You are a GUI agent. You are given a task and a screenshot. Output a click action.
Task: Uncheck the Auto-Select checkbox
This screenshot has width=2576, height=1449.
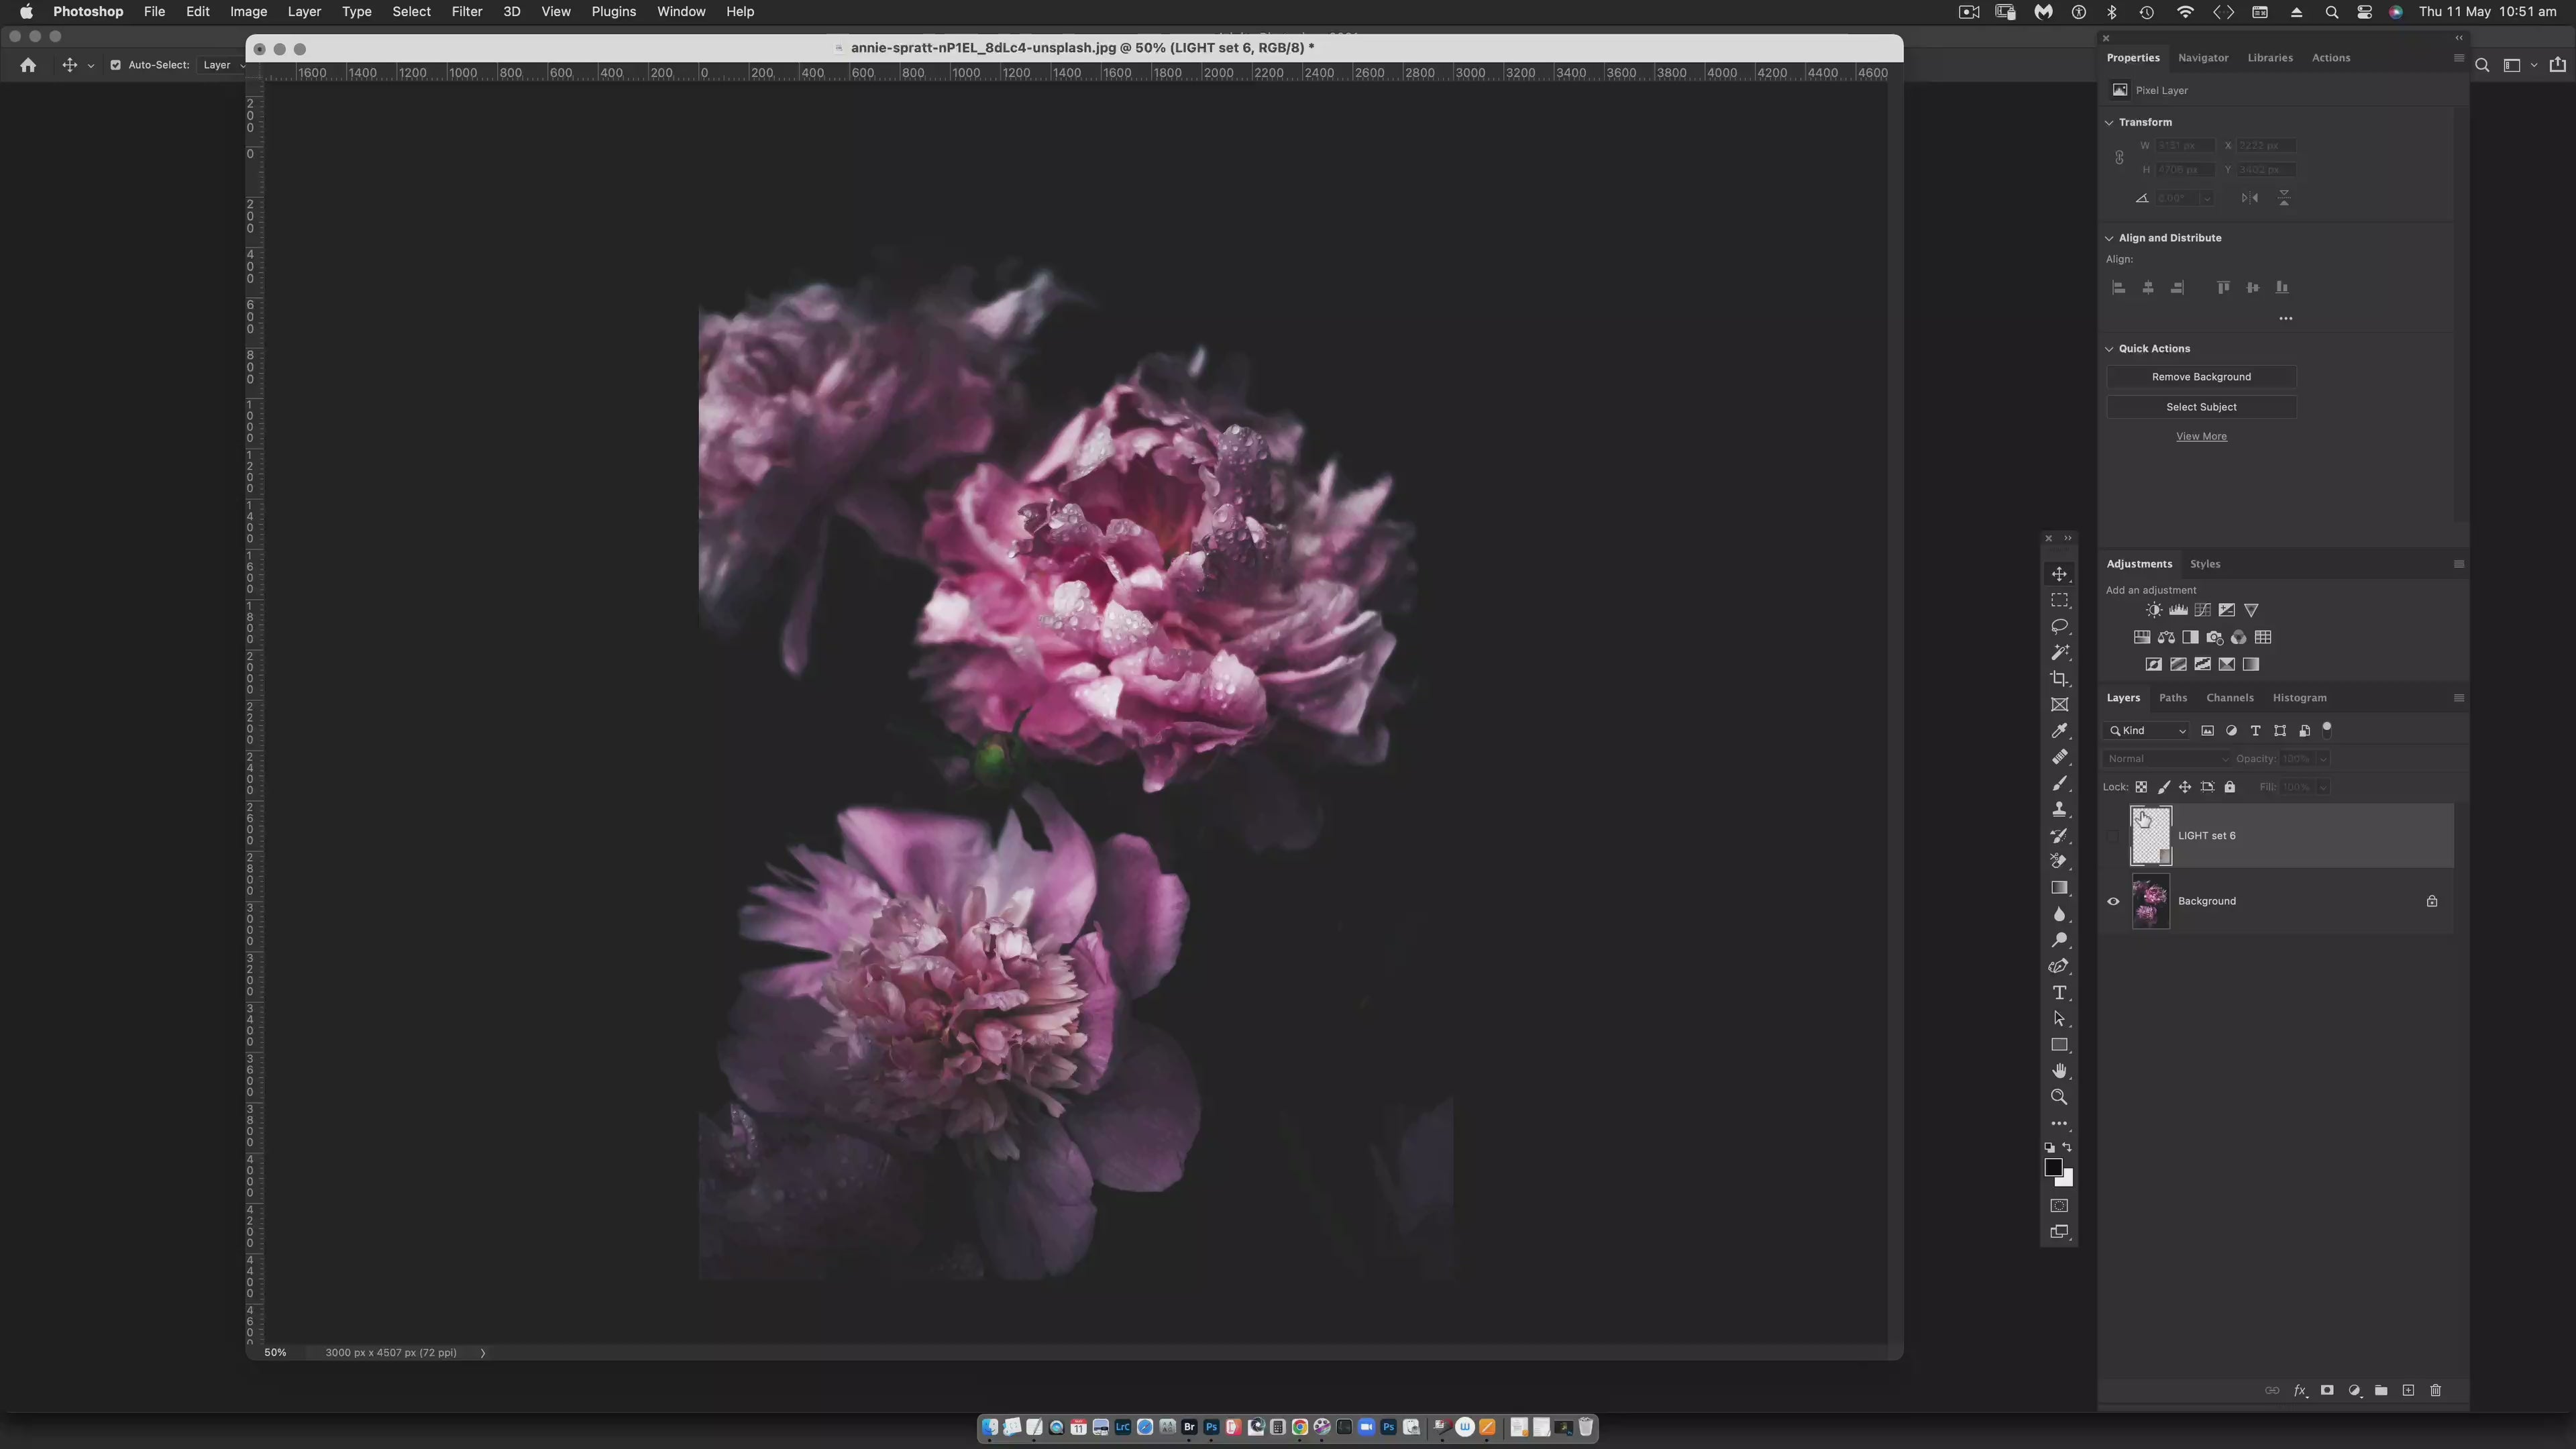point(115,65)
